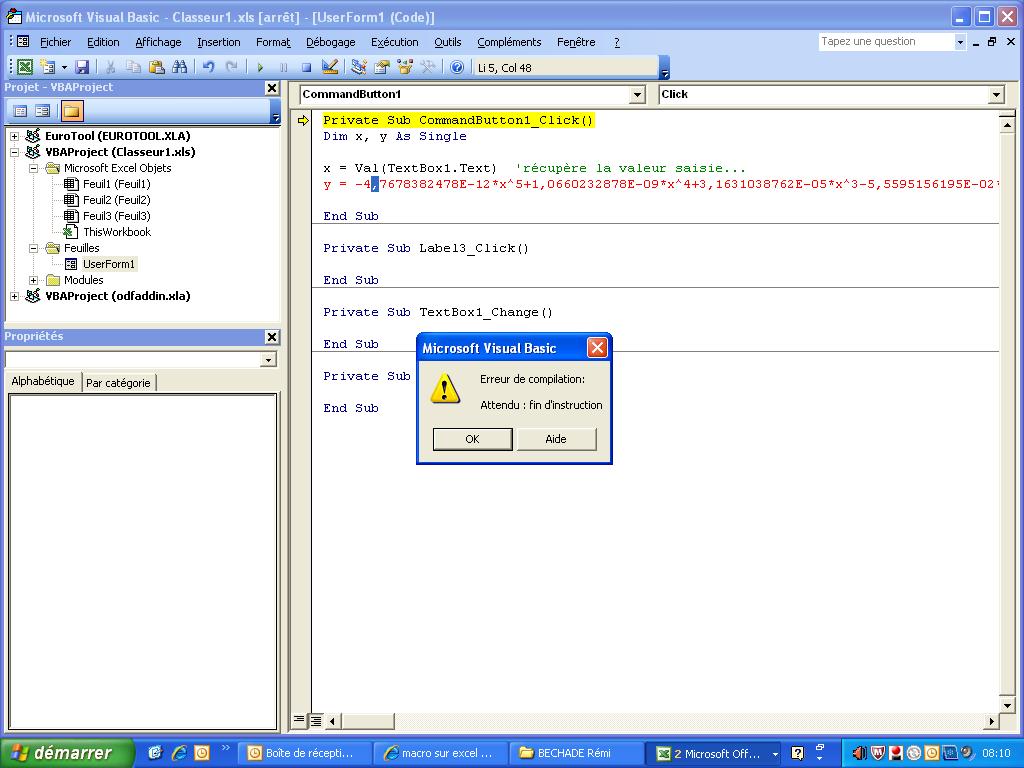Select ThisWorkbook in project tree
Screen dimensions: 1024x768
[116, 232]
